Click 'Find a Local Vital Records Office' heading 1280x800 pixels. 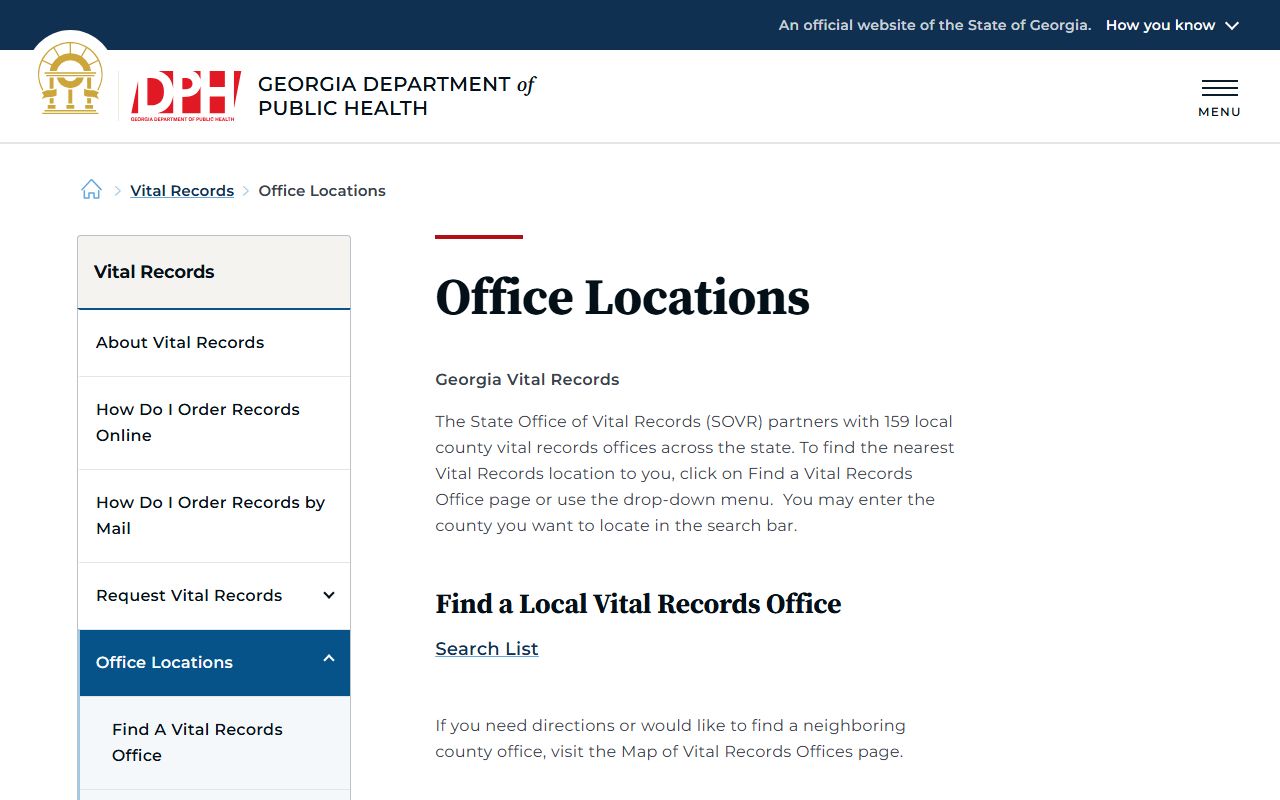tap(638, 604)
